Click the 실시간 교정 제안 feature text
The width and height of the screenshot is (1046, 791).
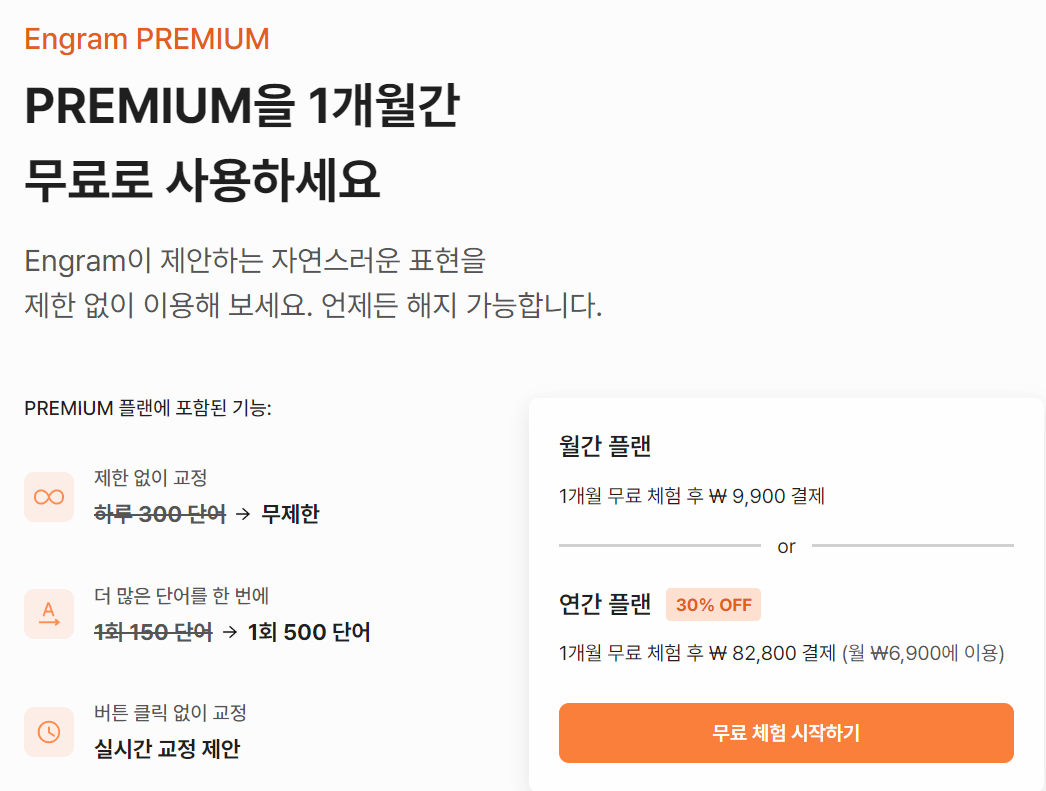167,749
